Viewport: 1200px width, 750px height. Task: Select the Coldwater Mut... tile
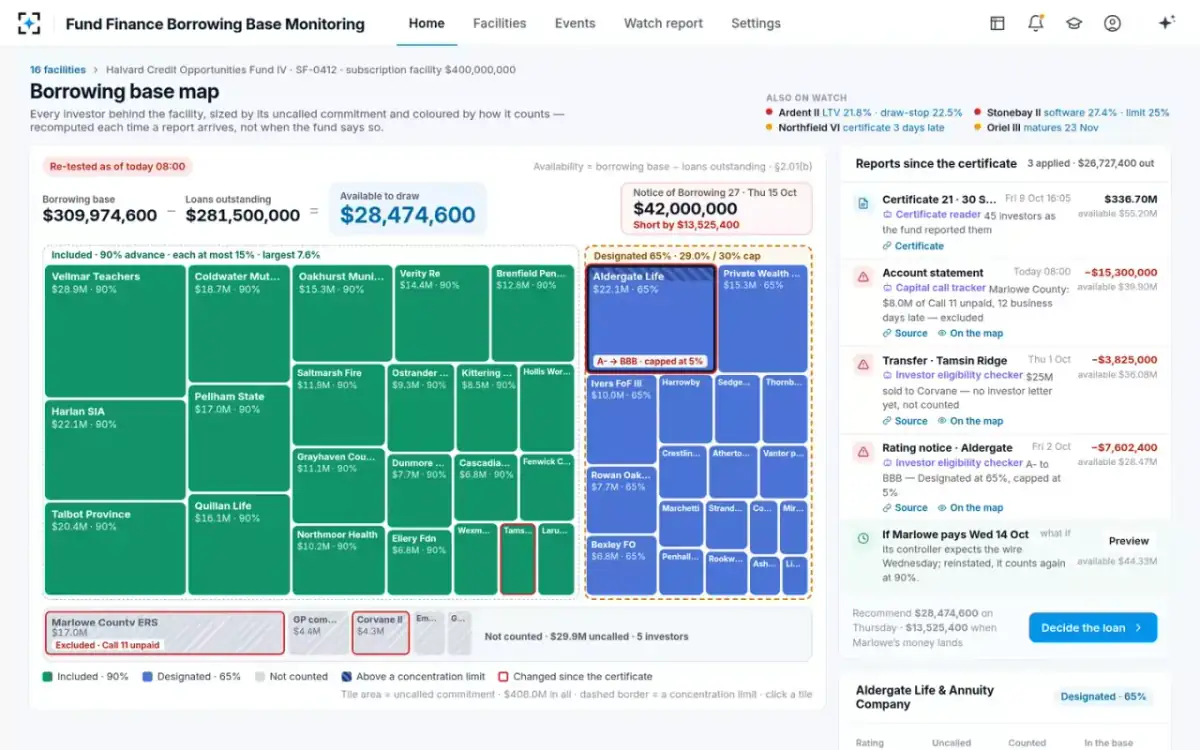pos(239,323)
